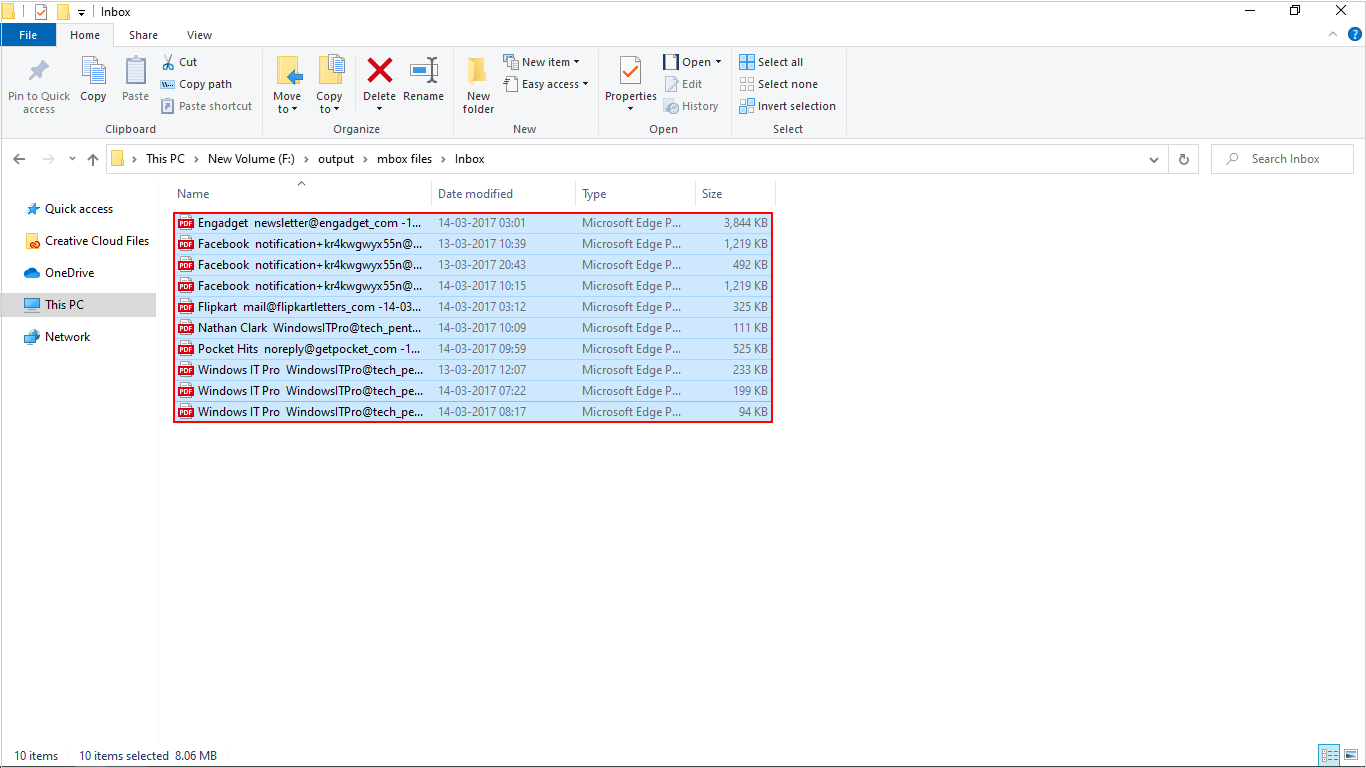Expand the Delete button dropdown arrow
This screenshot has height=768, width=1366.
point(379,109)
